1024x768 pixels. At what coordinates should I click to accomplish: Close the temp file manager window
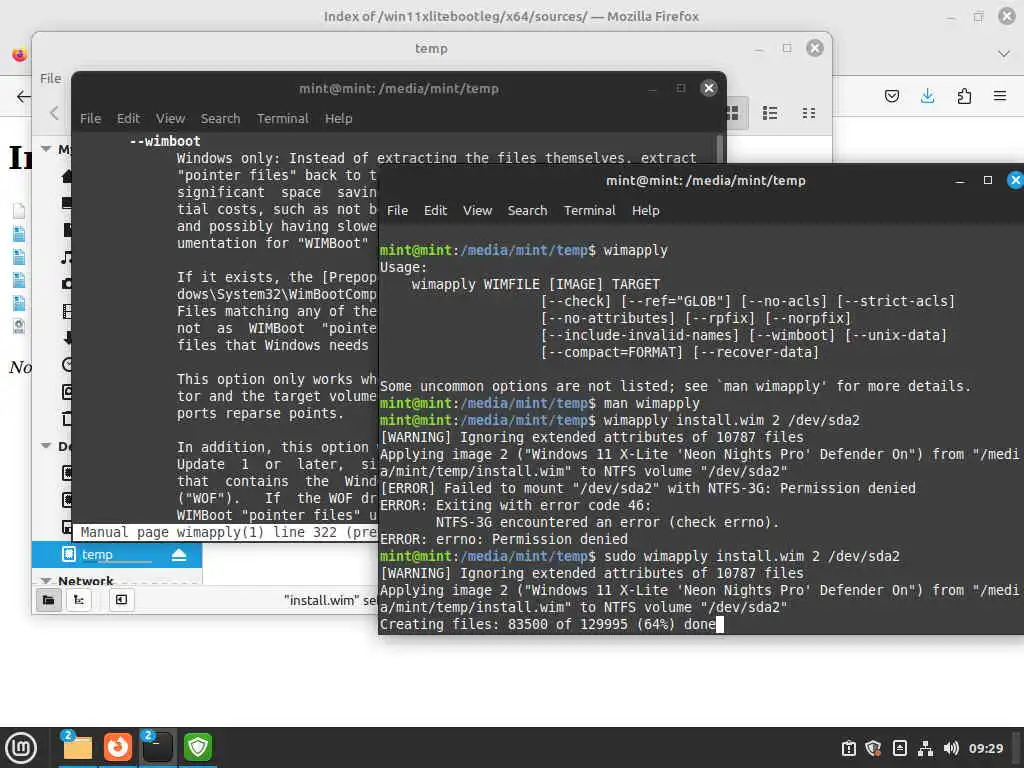814,48
